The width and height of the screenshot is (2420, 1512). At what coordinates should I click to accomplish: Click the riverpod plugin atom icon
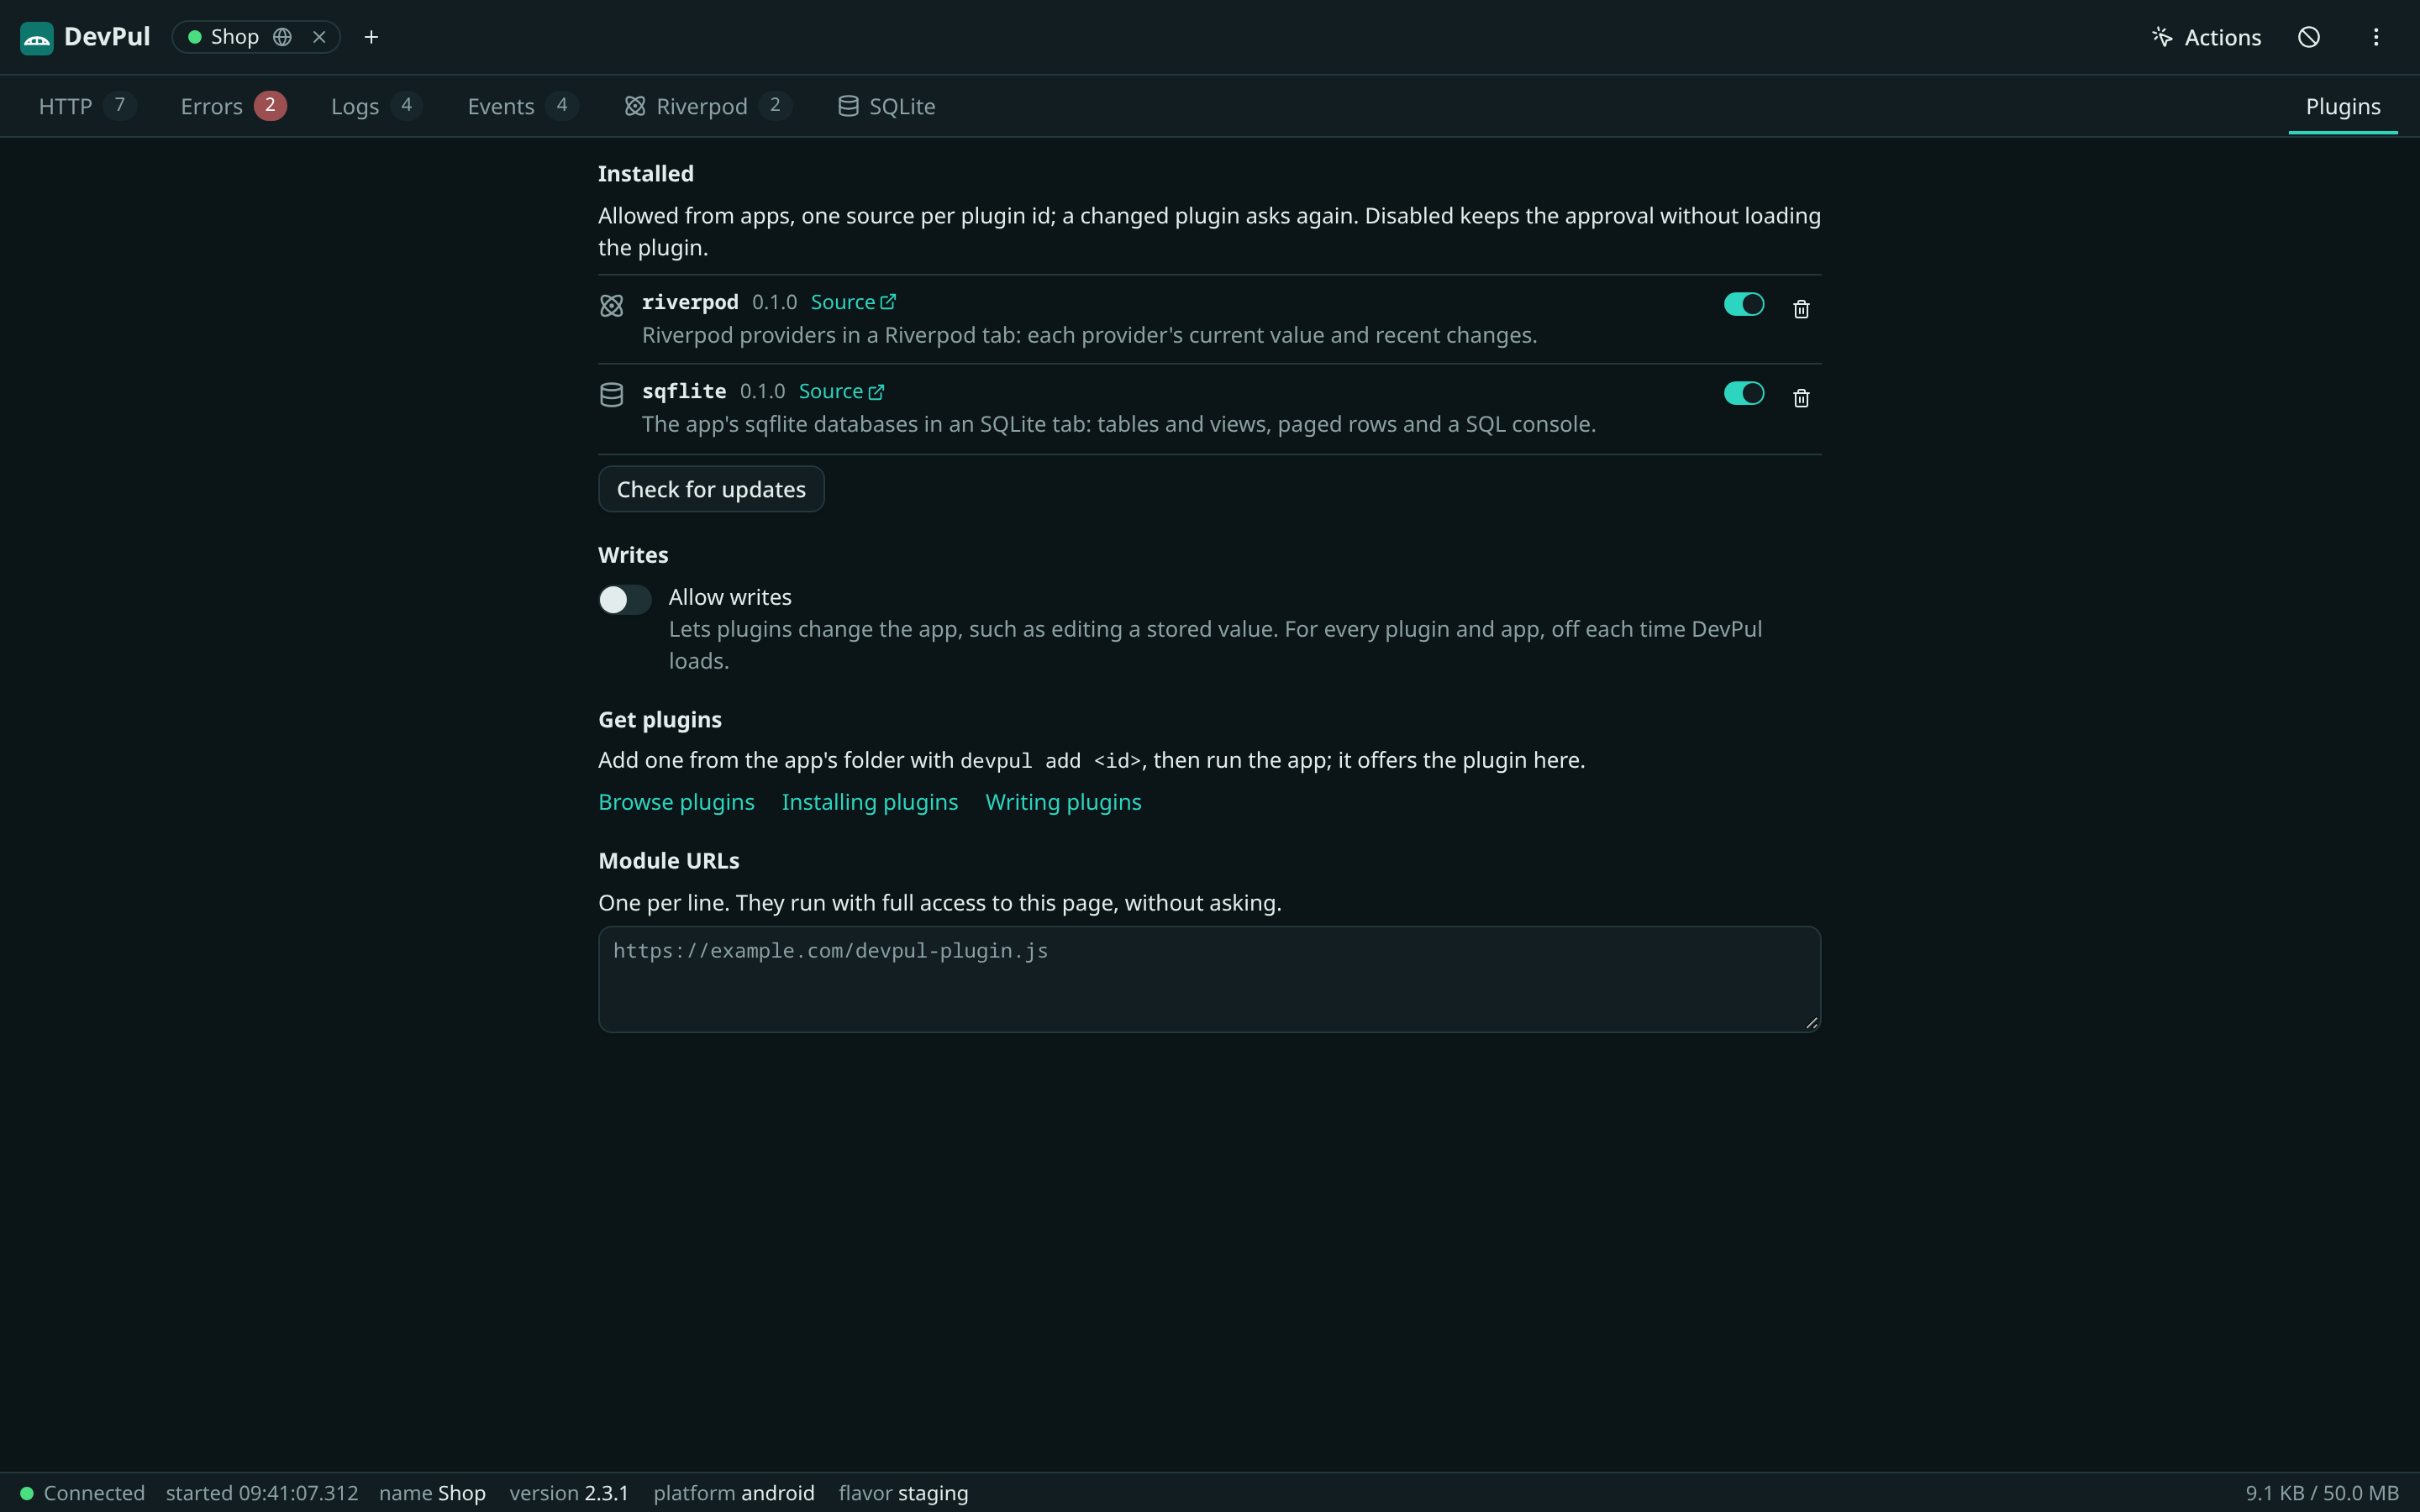(x=611, y=305)
